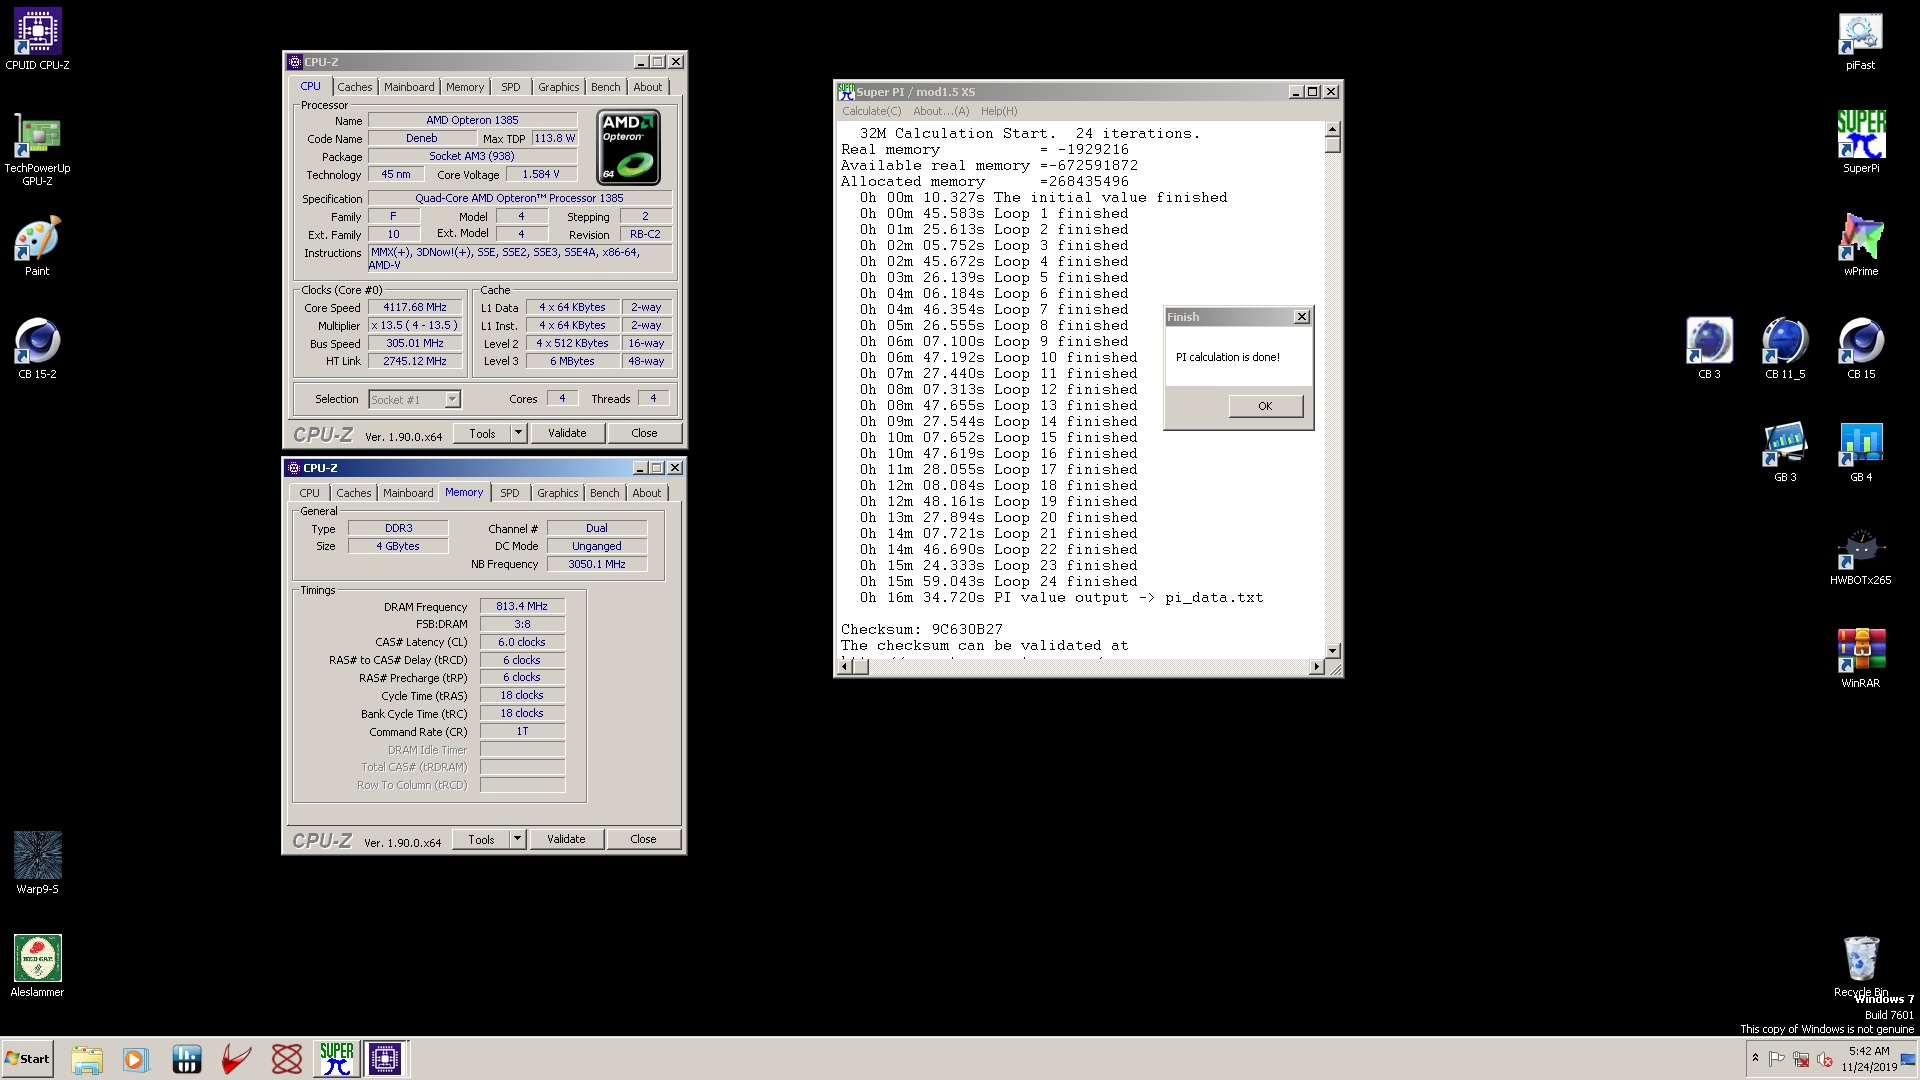
Task: Switch to Memory tab in top CPU-Z
Action: 465,87
